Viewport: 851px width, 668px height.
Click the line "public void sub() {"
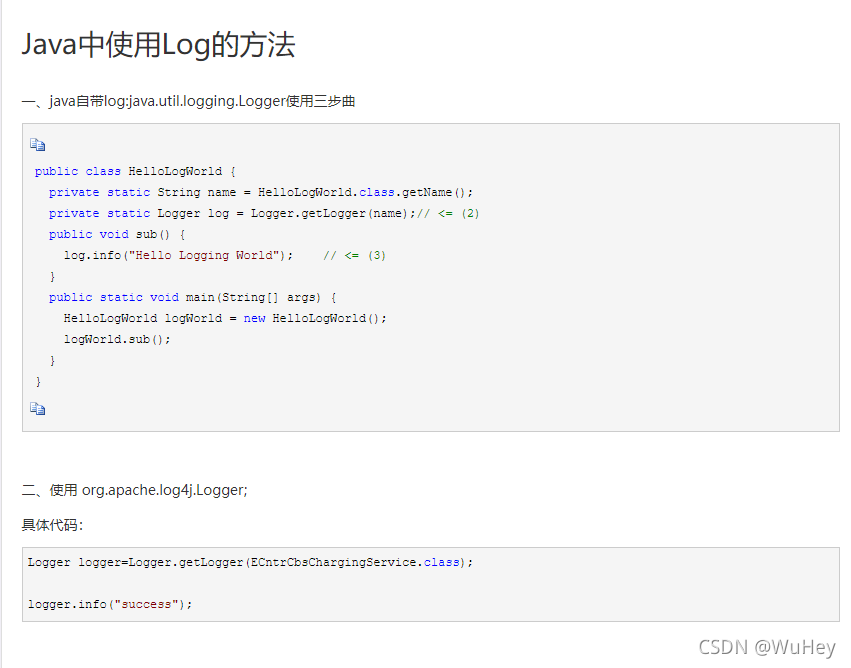tap(117, 234)
